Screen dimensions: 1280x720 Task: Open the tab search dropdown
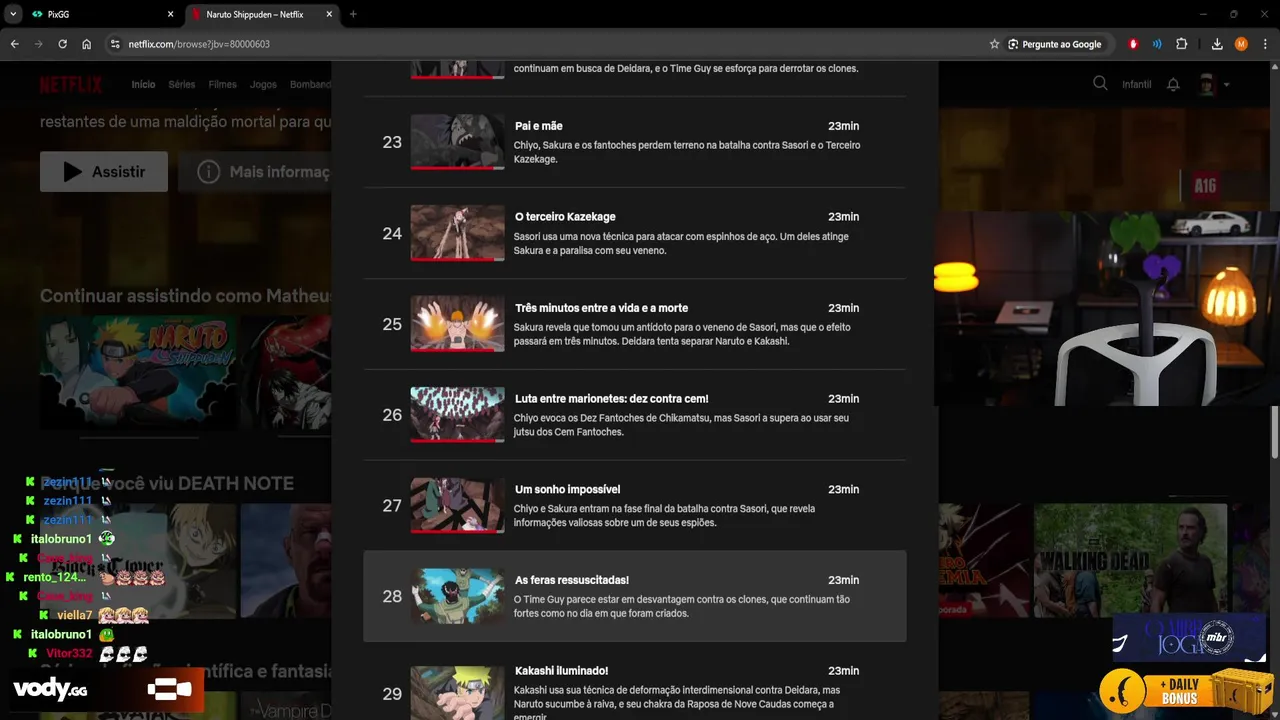pos(13,14)
